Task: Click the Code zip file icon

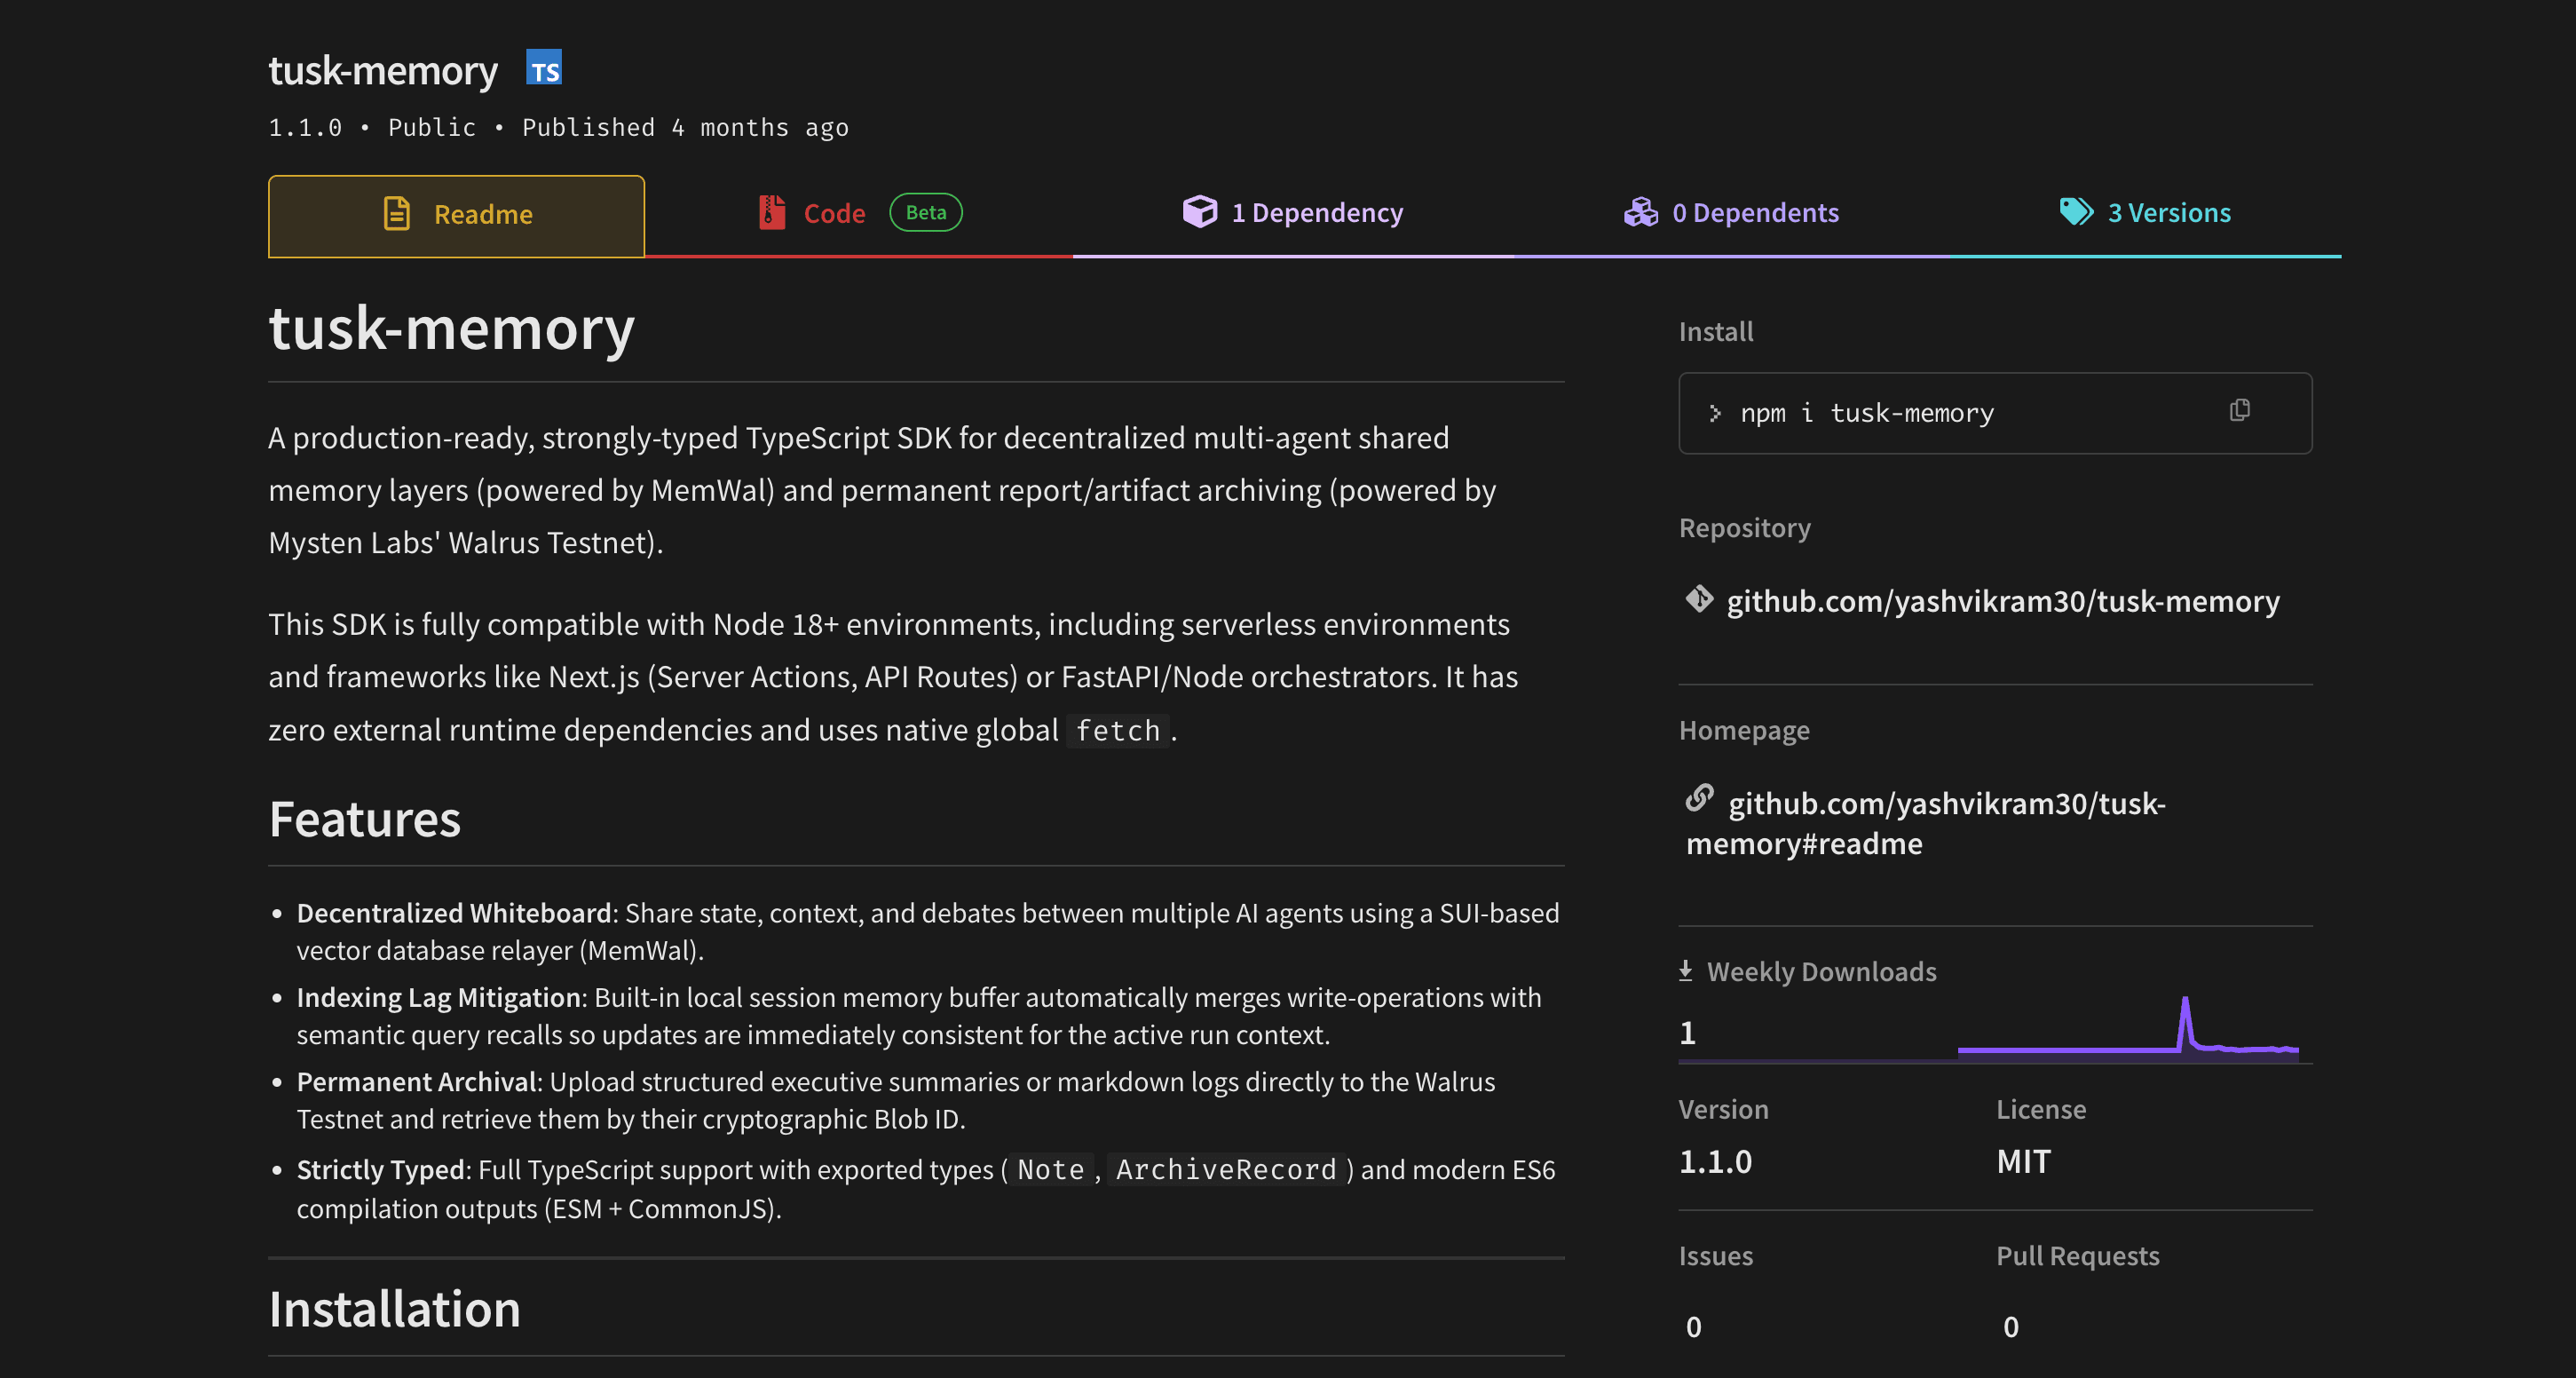Action: pyautogui.click(x=771, y=212)
